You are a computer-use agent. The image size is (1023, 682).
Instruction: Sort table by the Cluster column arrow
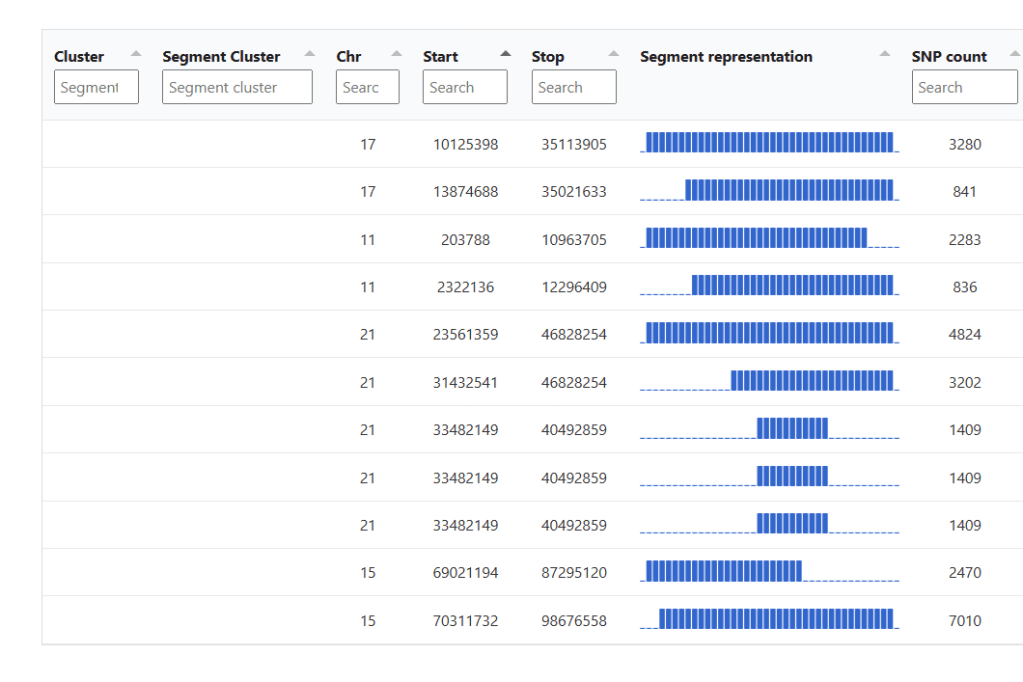[136, 54]
